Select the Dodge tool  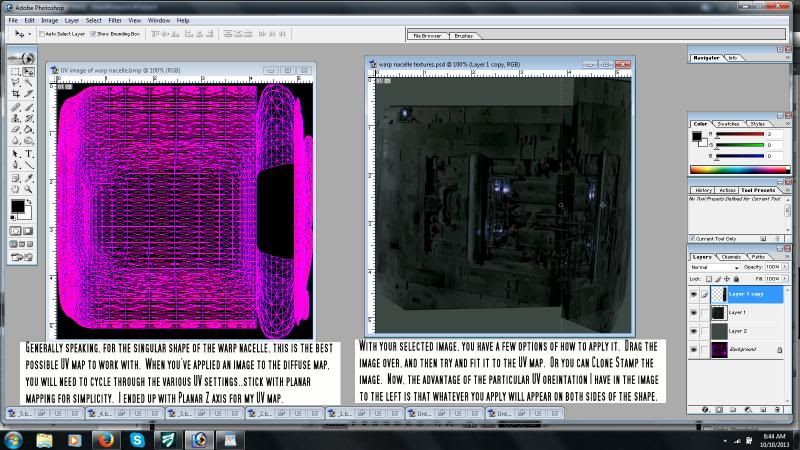point(29,141)
